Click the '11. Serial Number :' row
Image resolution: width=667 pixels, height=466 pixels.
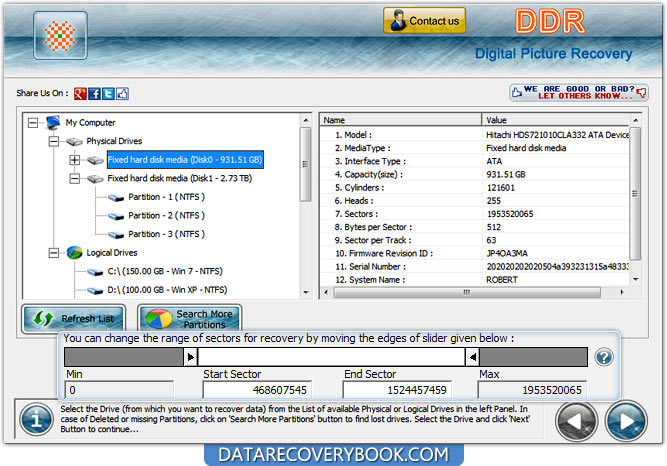point(474,267)
